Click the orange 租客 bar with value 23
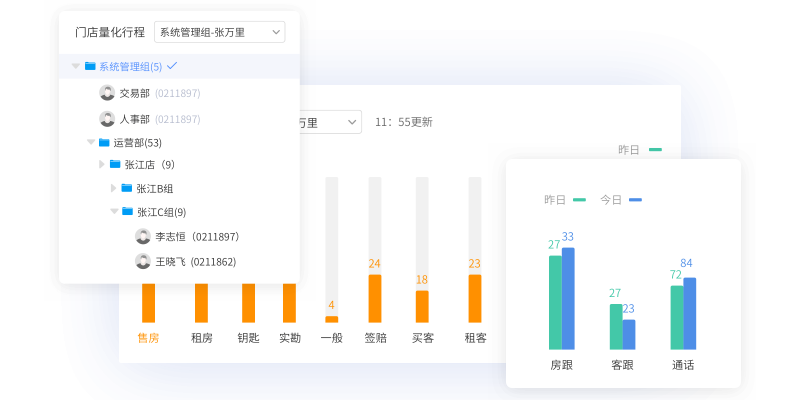 [x=475, y=298]
